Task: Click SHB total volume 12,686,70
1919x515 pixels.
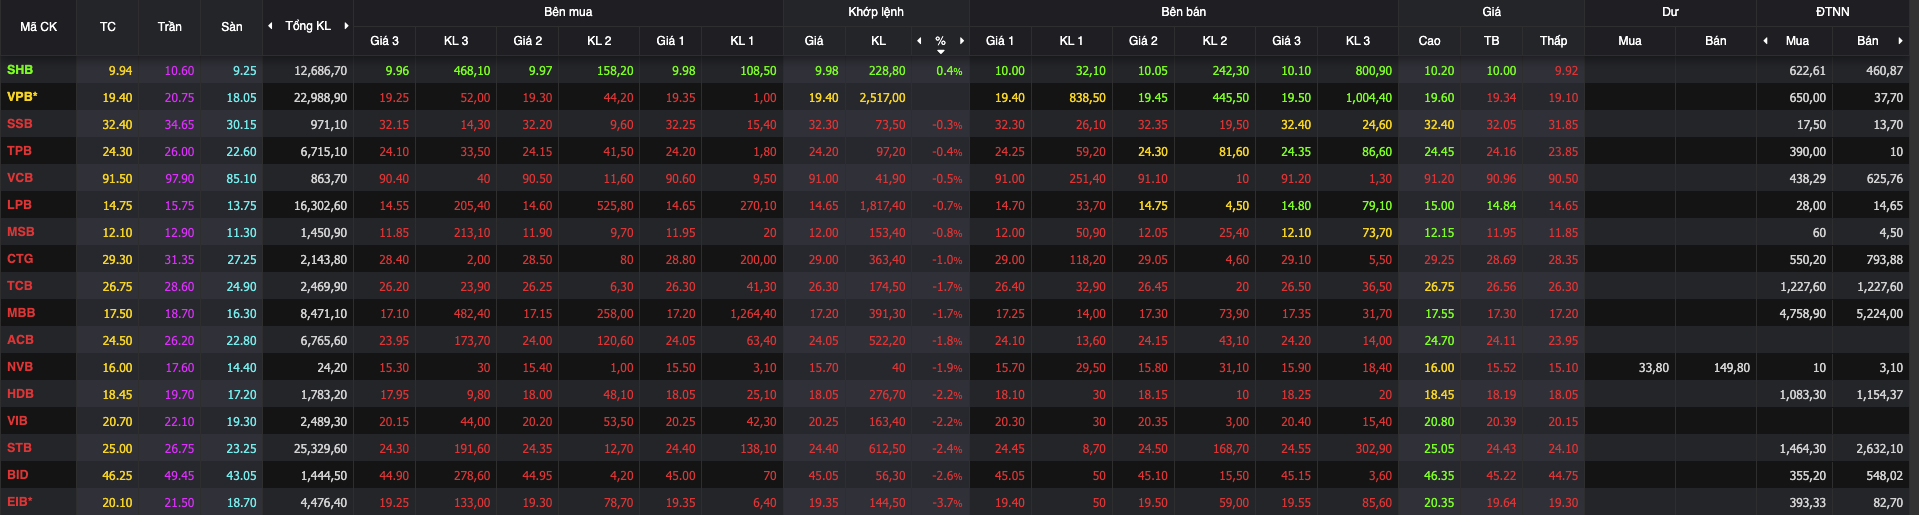Action: [321, 71]
